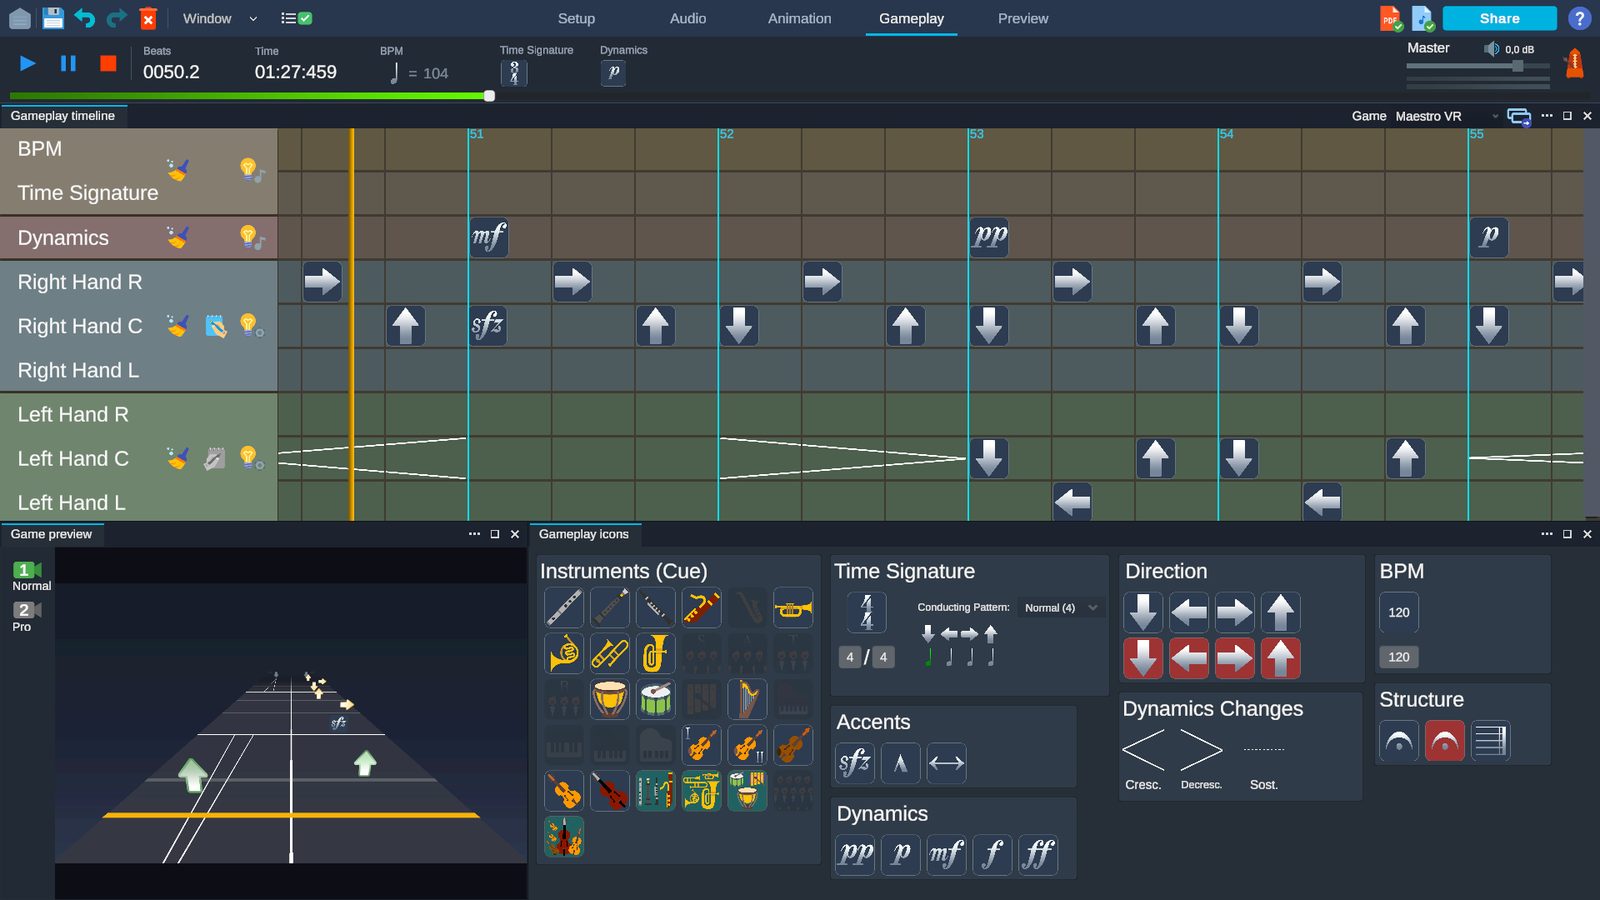Switch to the Preview tab
1600x900 pixels.
click(1023, 18)
